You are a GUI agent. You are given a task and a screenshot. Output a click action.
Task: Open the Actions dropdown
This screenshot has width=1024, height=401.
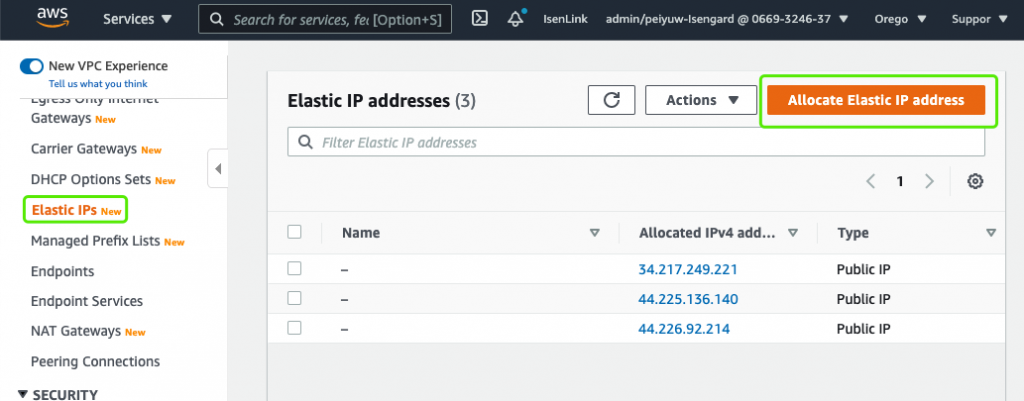pos(701,100)
